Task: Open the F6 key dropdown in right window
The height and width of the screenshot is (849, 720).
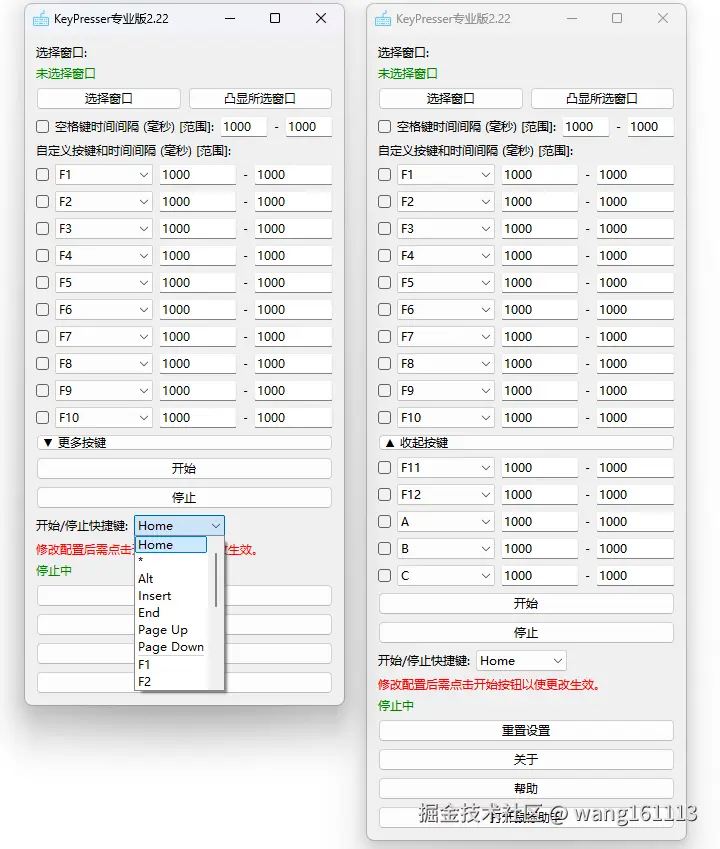Action: click(446, 310)
